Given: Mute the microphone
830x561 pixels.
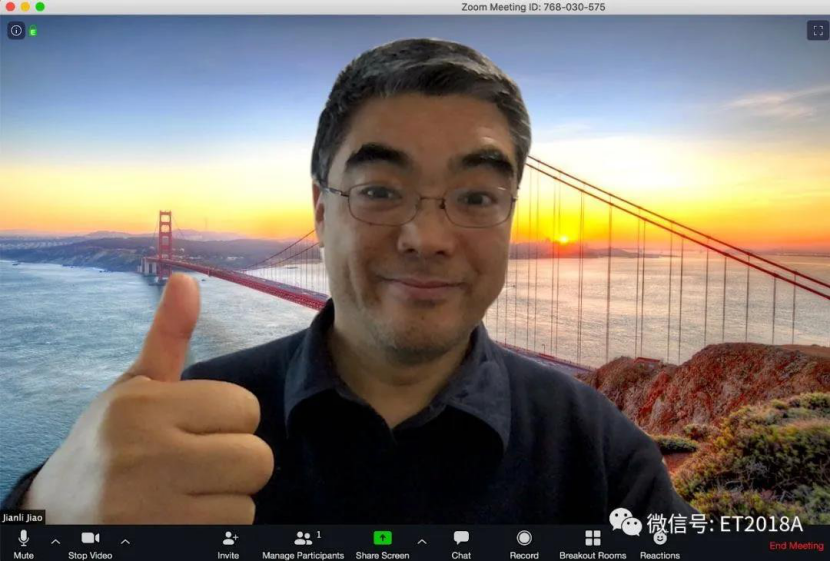Looking at the screenshot, I should [23, 544].
